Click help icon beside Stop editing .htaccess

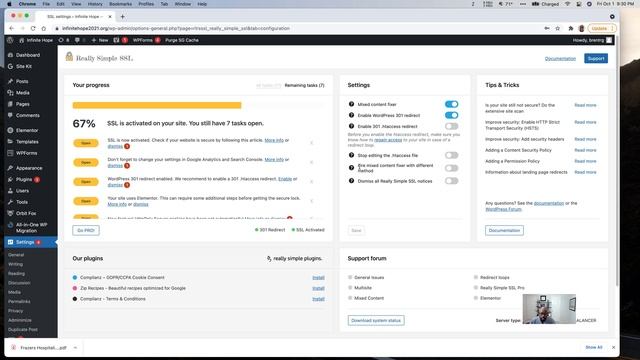(x=351, y=155)
